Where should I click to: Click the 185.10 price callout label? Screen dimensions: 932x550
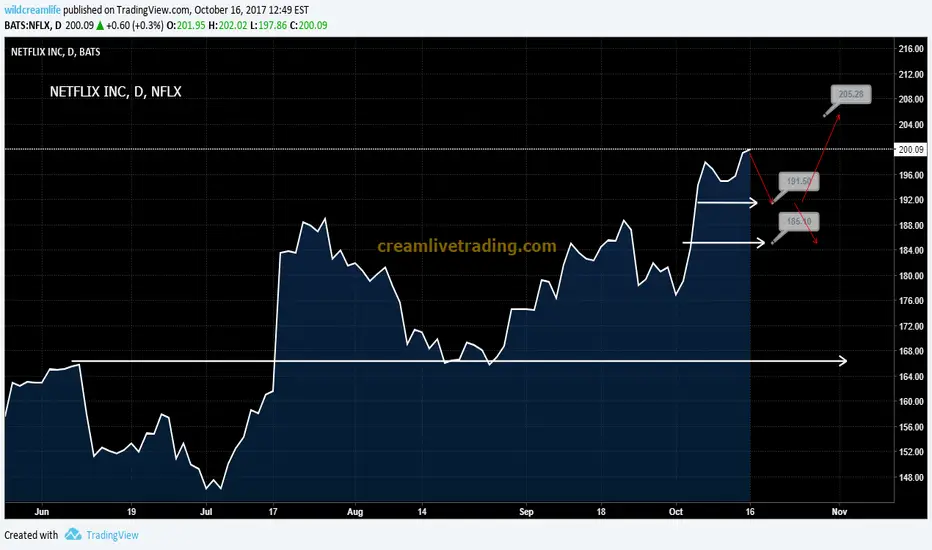(x=799, y=221)
